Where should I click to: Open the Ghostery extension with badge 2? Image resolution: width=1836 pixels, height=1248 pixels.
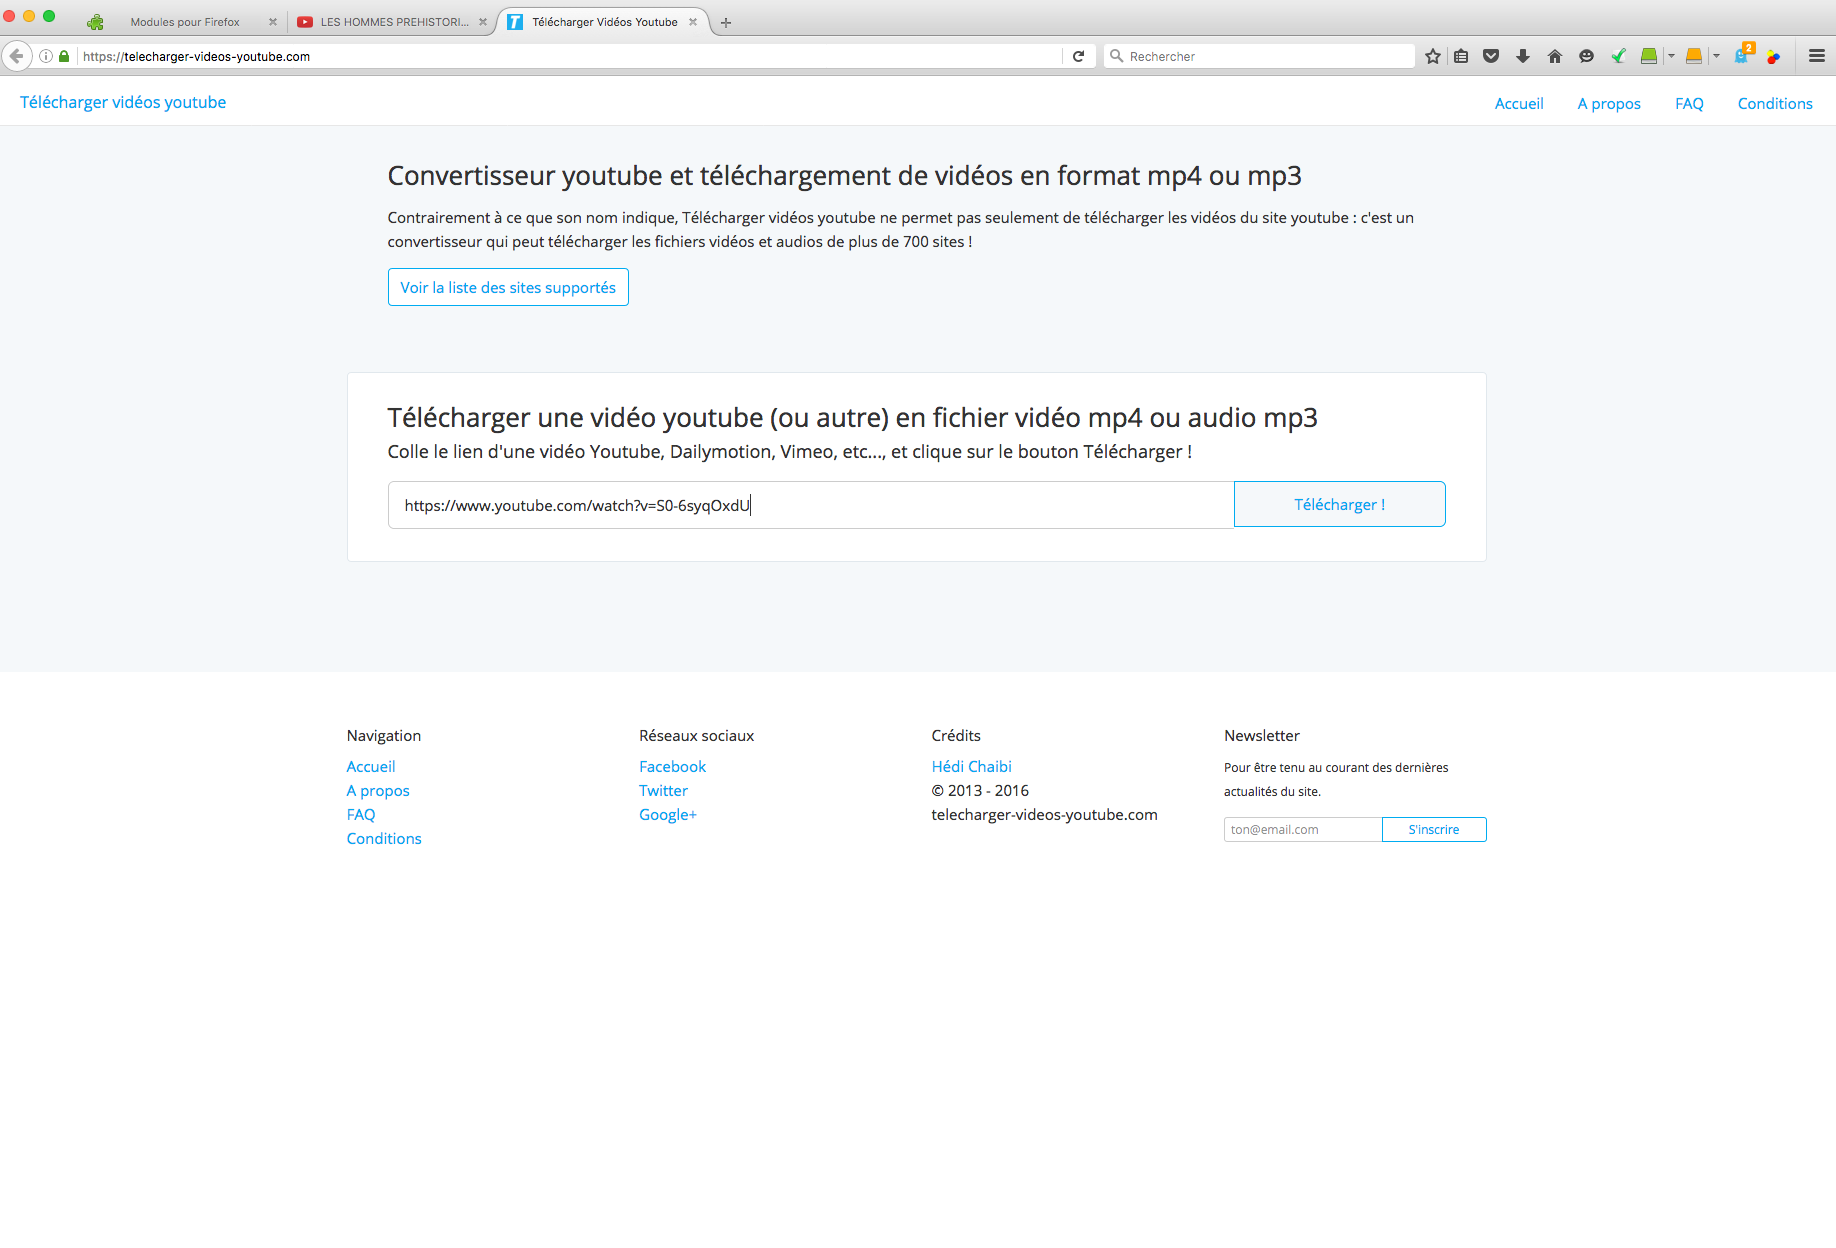pyautogui.click(x=1743, y=54)
